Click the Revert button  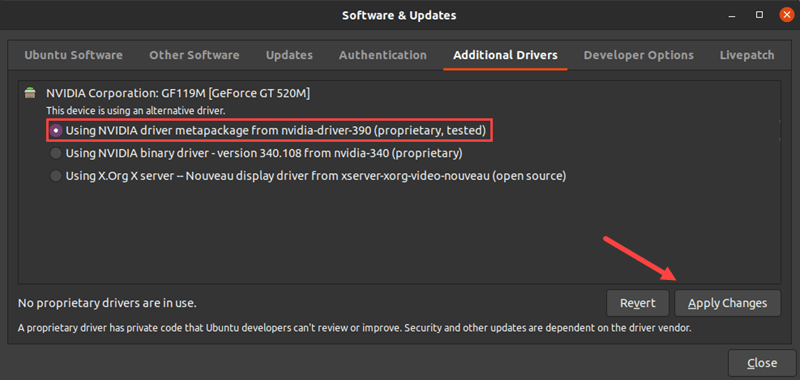(638, 303)
